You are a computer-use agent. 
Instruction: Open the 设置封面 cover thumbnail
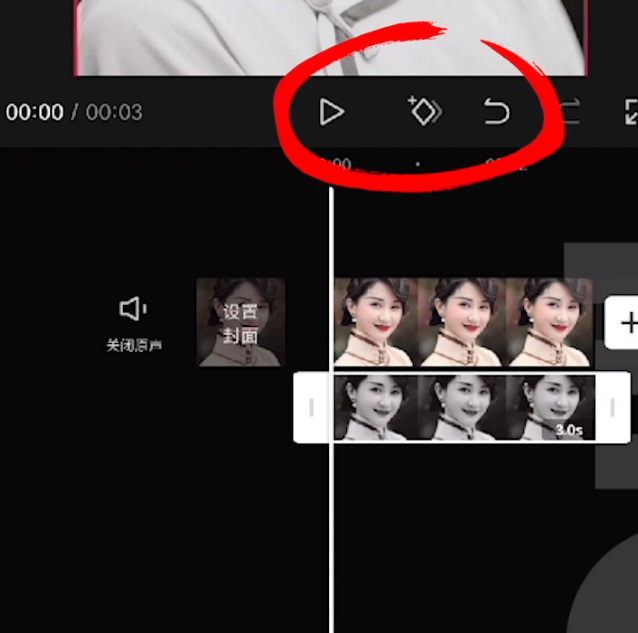240,322
